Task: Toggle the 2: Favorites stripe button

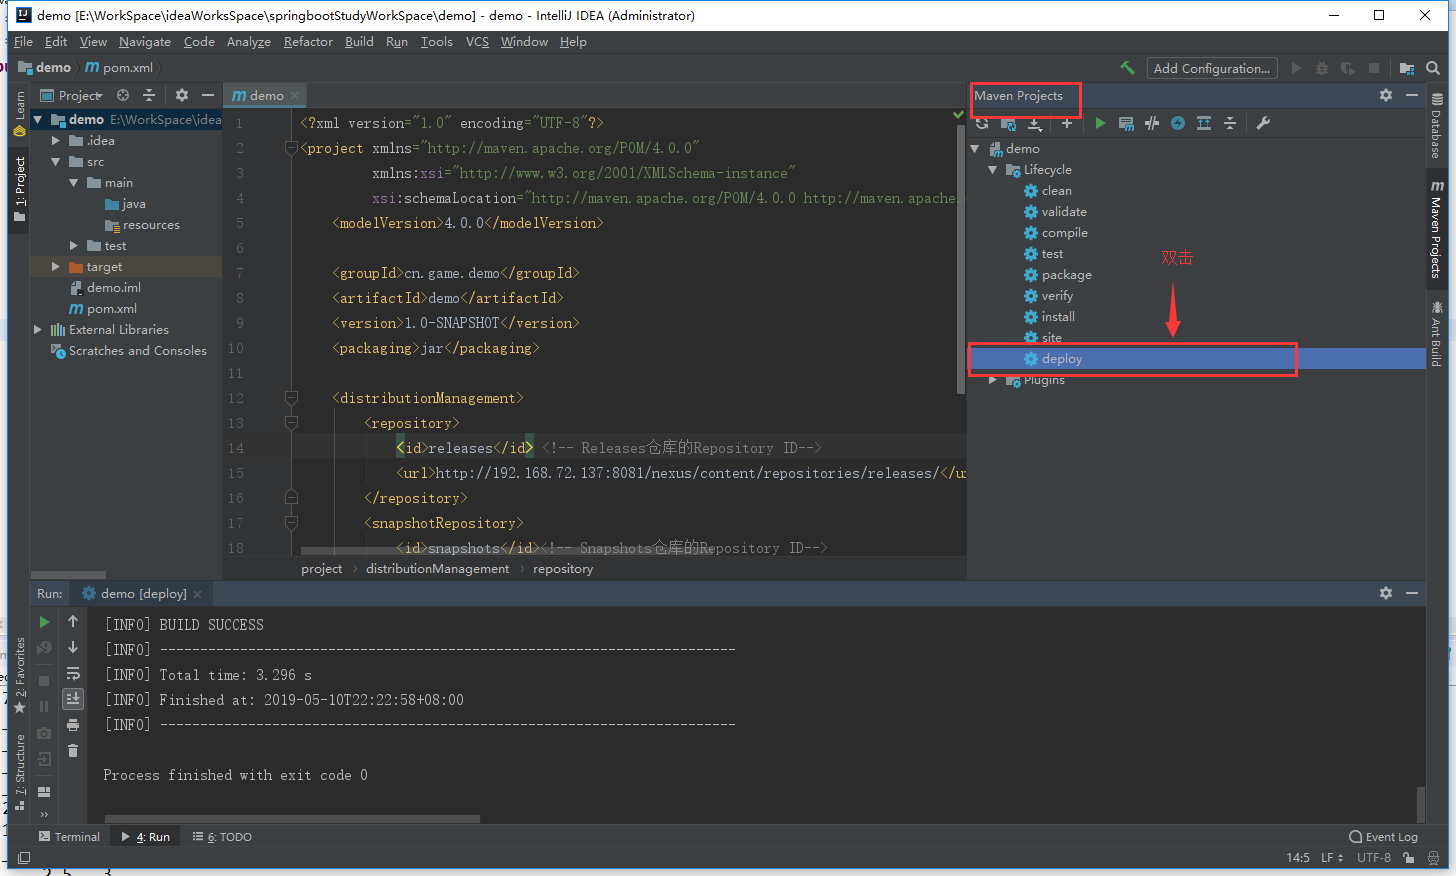Action: (19, 676)
